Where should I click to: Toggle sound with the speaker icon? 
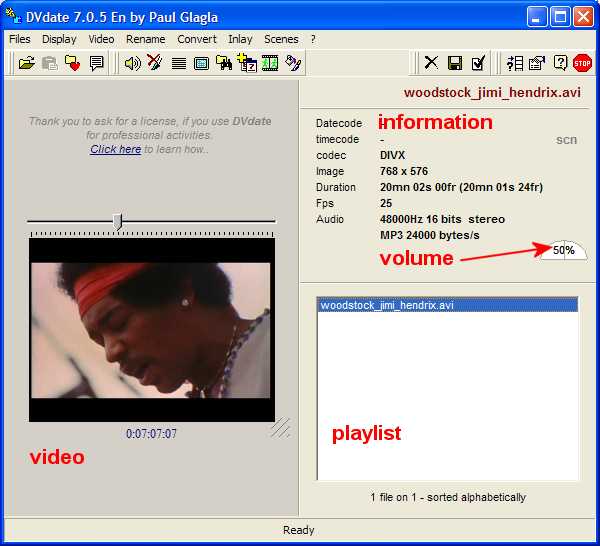coord(132,63)
